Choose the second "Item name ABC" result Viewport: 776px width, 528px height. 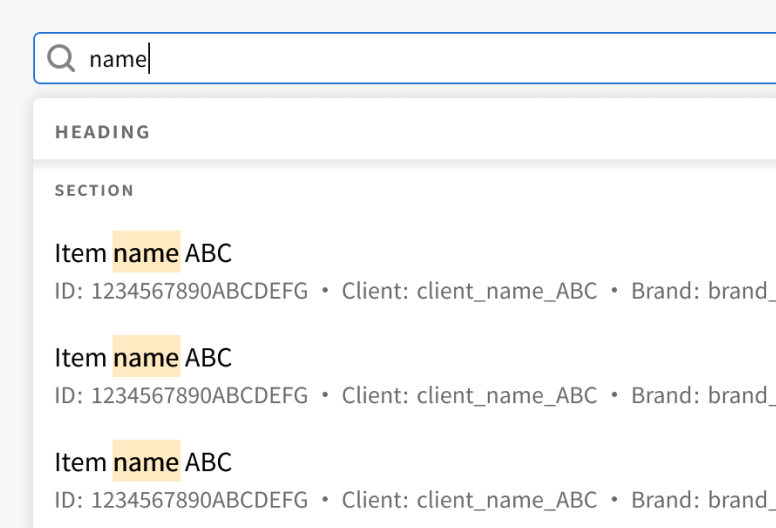143,357
